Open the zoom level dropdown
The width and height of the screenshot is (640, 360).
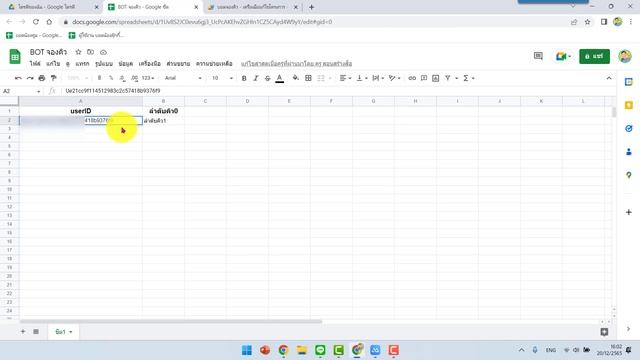(x=78, y=78)
